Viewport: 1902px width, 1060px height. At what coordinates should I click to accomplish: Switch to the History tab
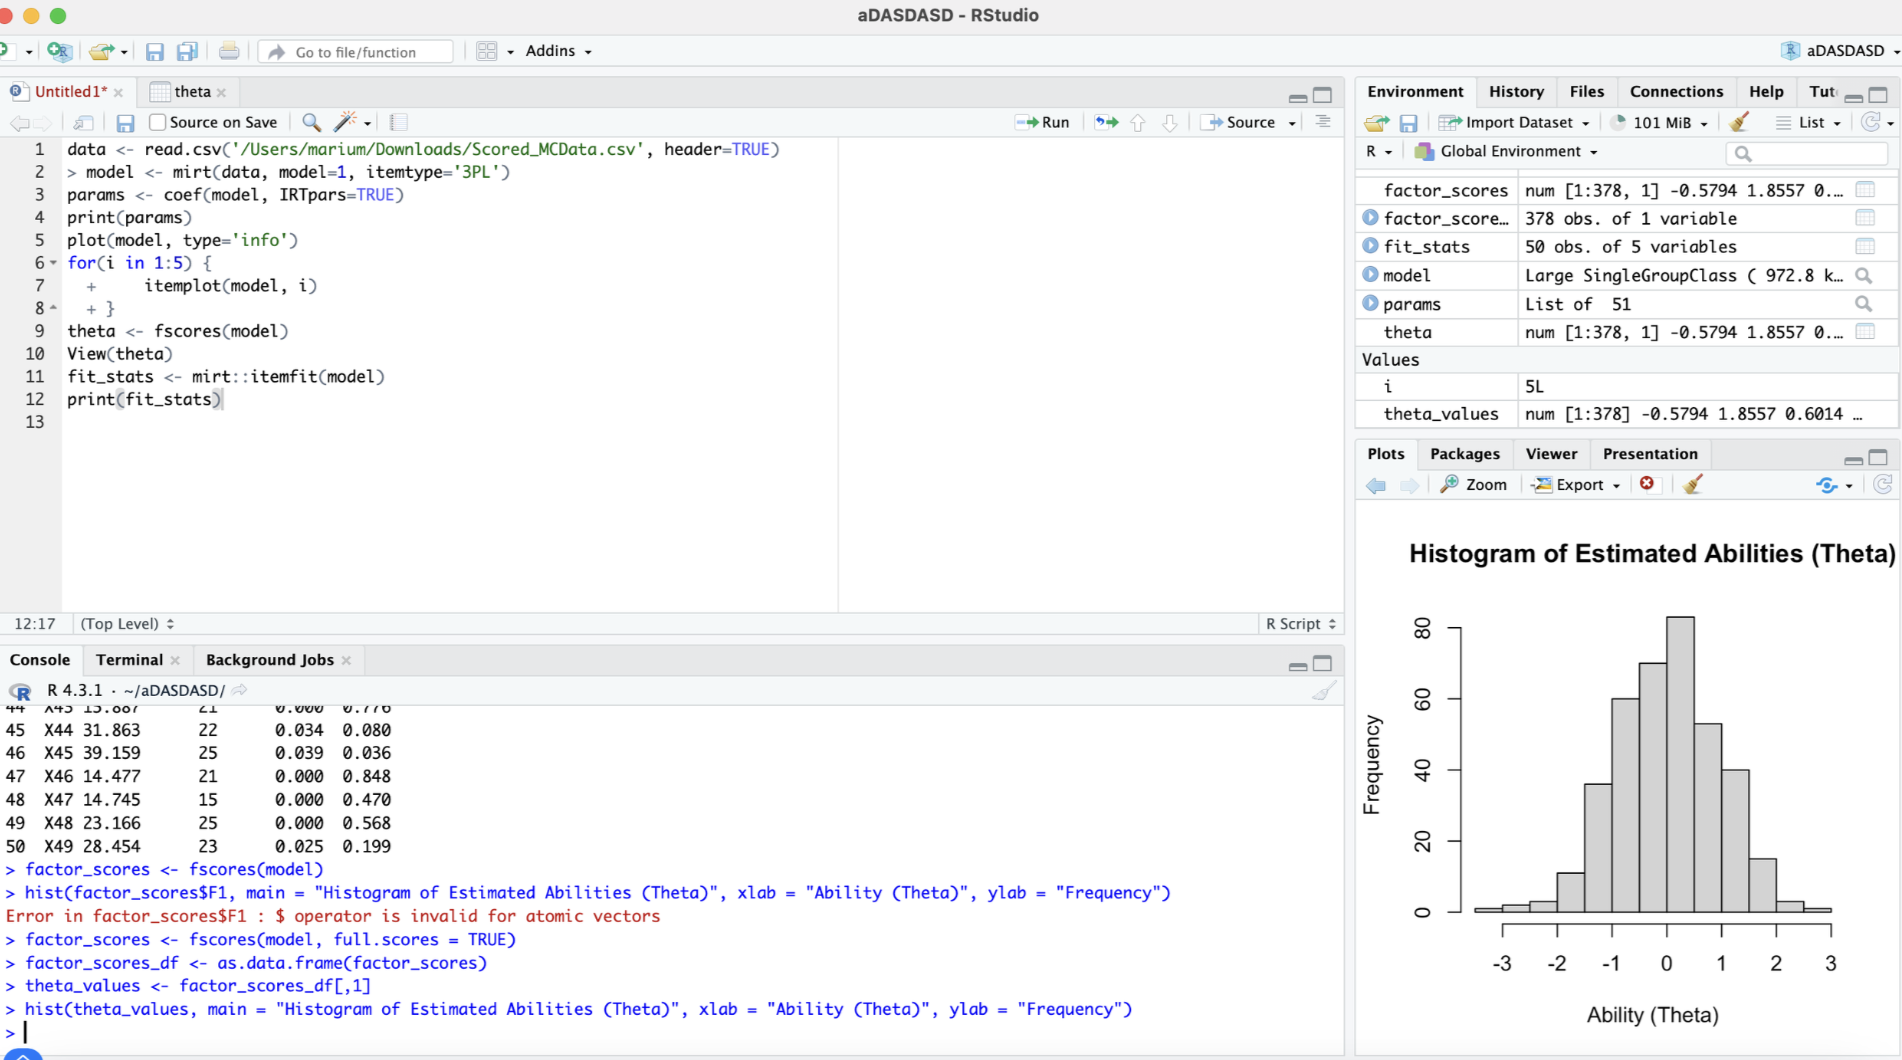coord(1516,92)
